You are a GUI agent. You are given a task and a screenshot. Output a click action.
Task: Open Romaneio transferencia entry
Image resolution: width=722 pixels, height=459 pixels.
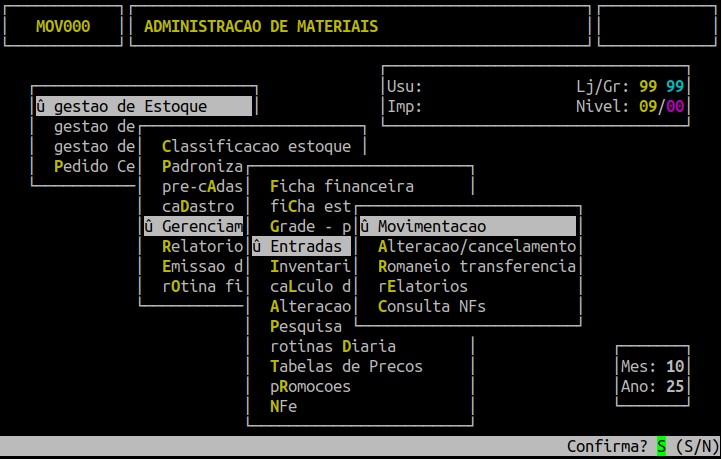click(x=476, y=266)
